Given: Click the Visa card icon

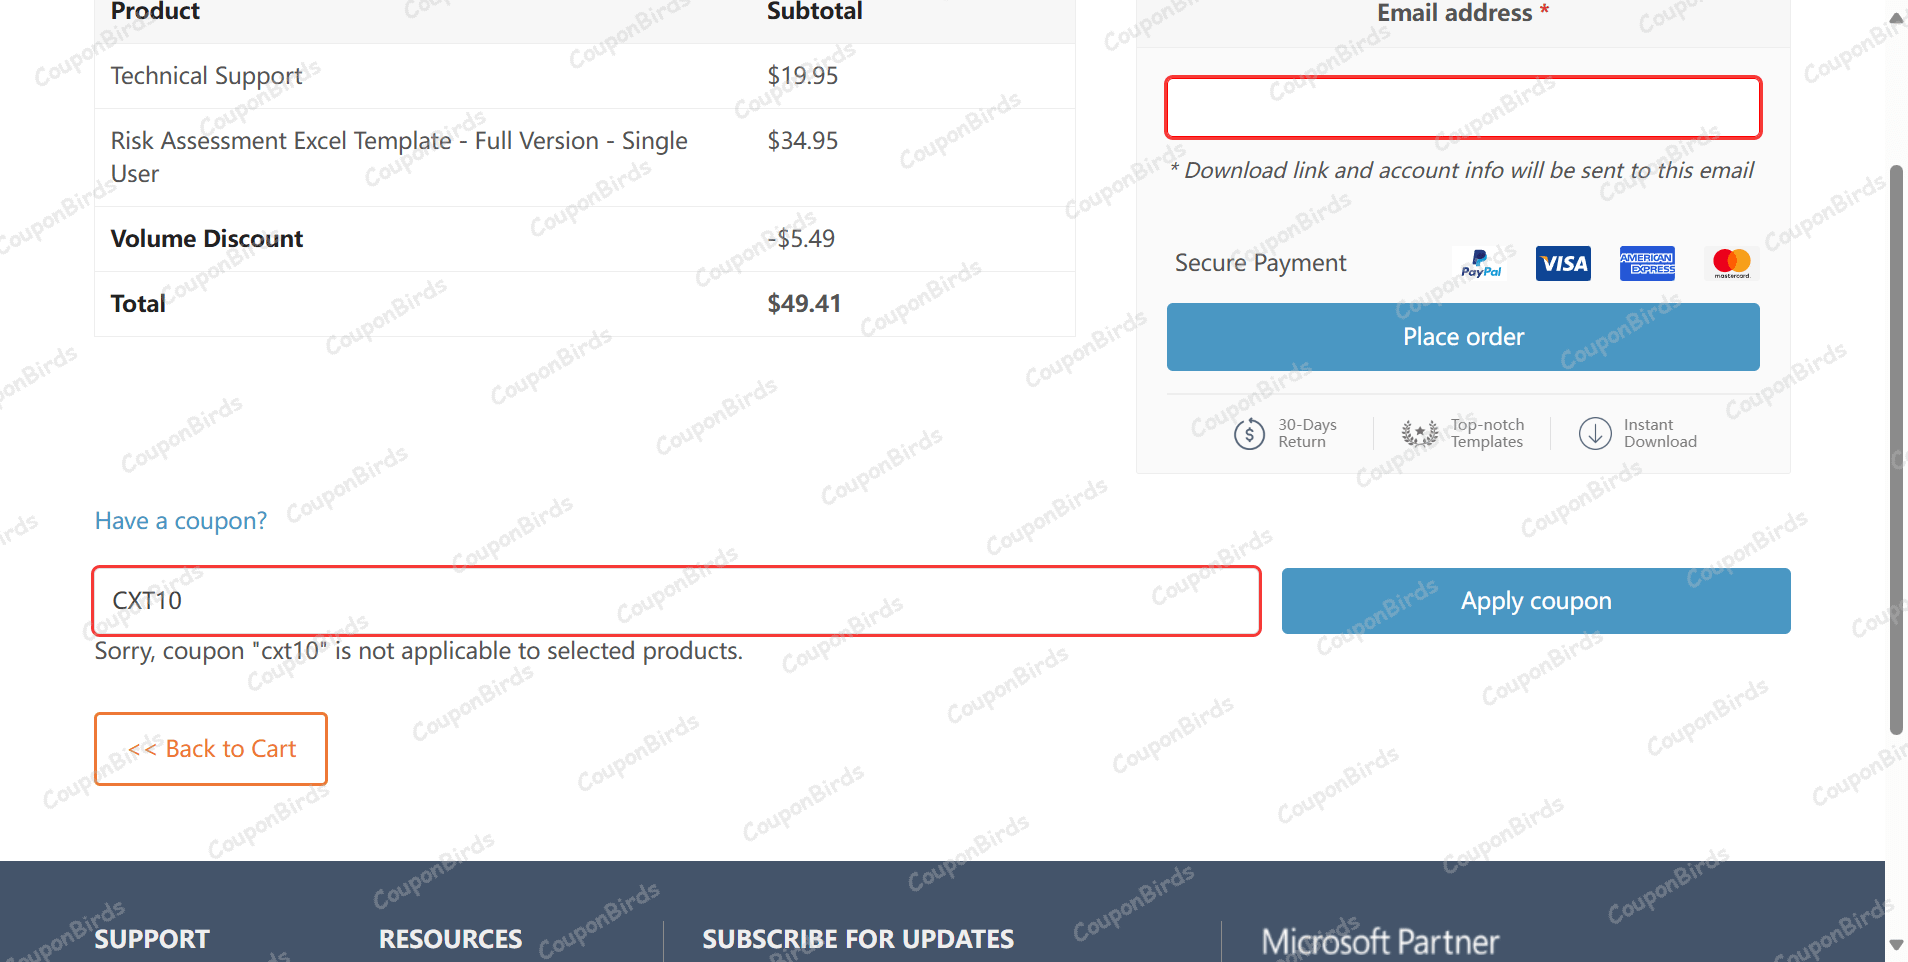Looking at the screenshot, I should pos(1563,264).
